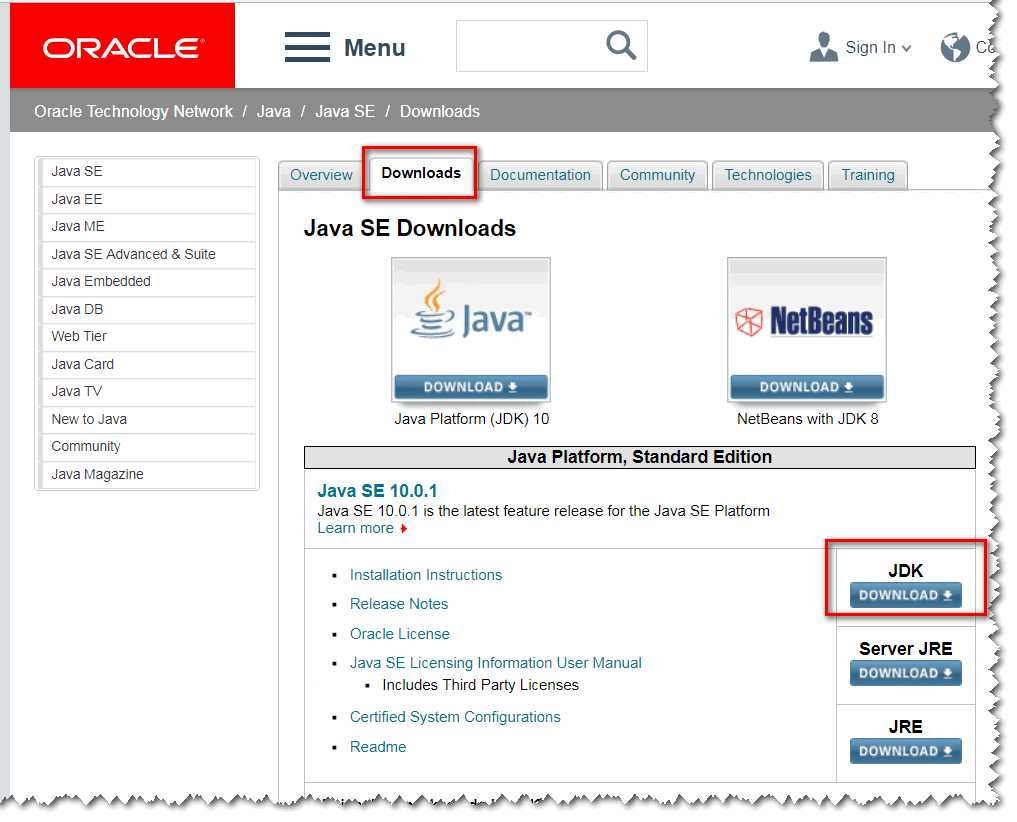
Task: Select Java Embedded sidebar item
Action: pos(148,282)
